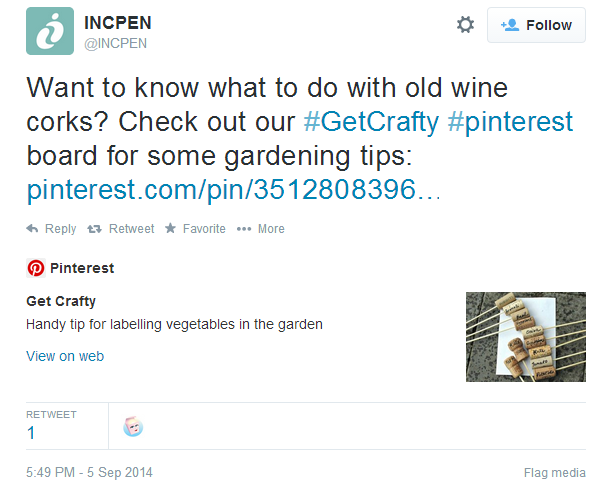Open the #pinterest hashtag link
This screenshot has width=605, height=487.
pyautogui.click(x=510, y=122)
